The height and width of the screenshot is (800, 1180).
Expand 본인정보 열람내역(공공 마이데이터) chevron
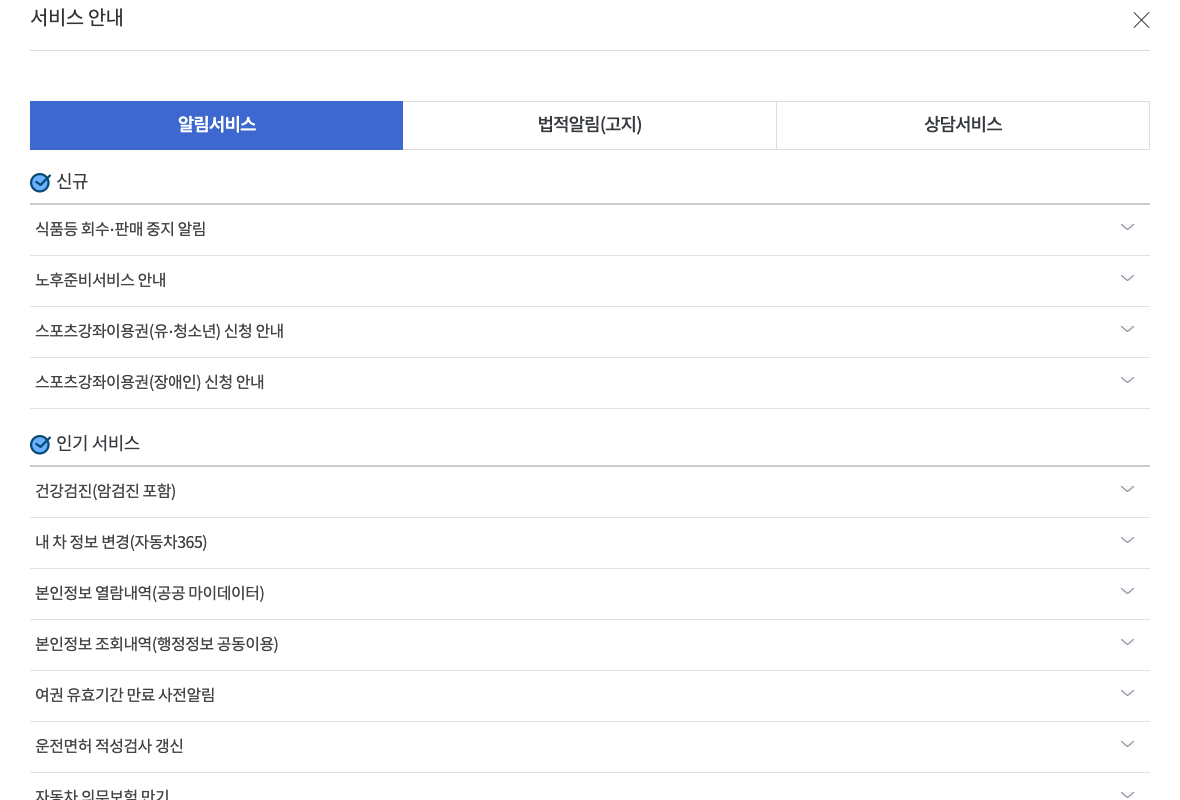tap(1127, 592)
